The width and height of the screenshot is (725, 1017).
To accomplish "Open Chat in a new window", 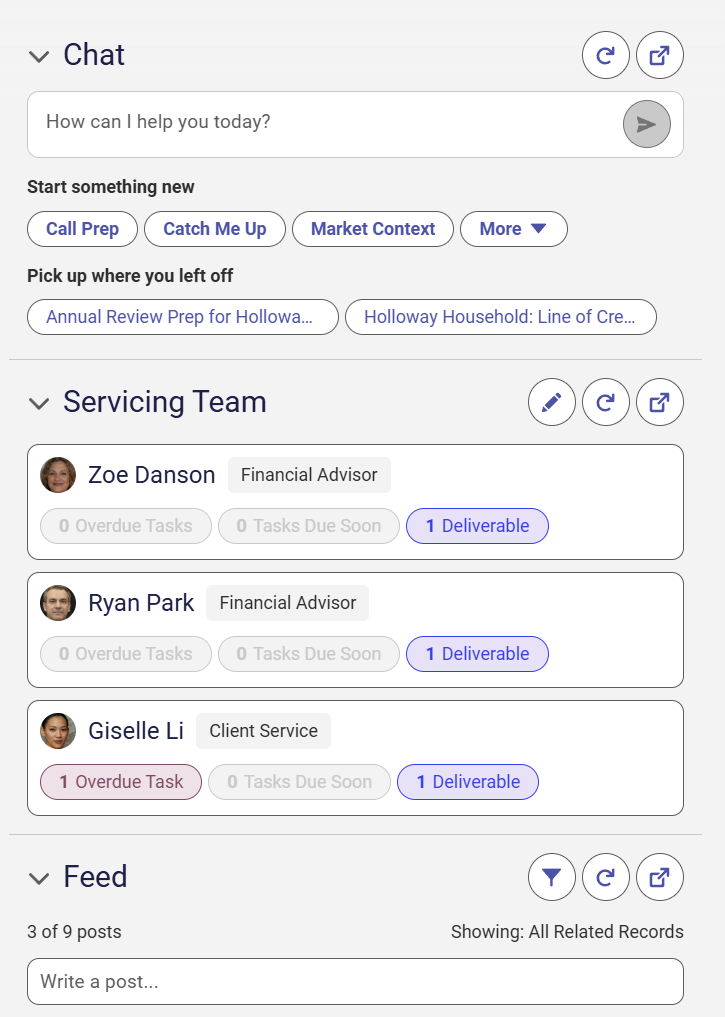I will 660,55.
